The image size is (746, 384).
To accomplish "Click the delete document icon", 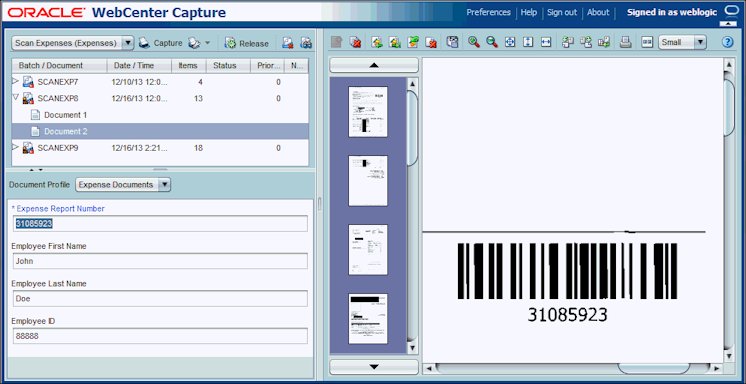I will pos(355,42).
